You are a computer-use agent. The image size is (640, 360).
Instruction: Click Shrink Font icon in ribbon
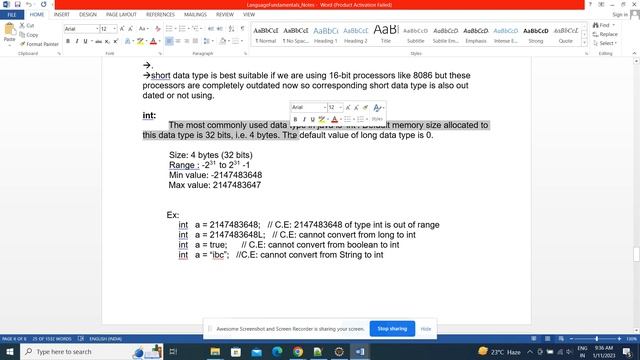(x=131, y=29)
